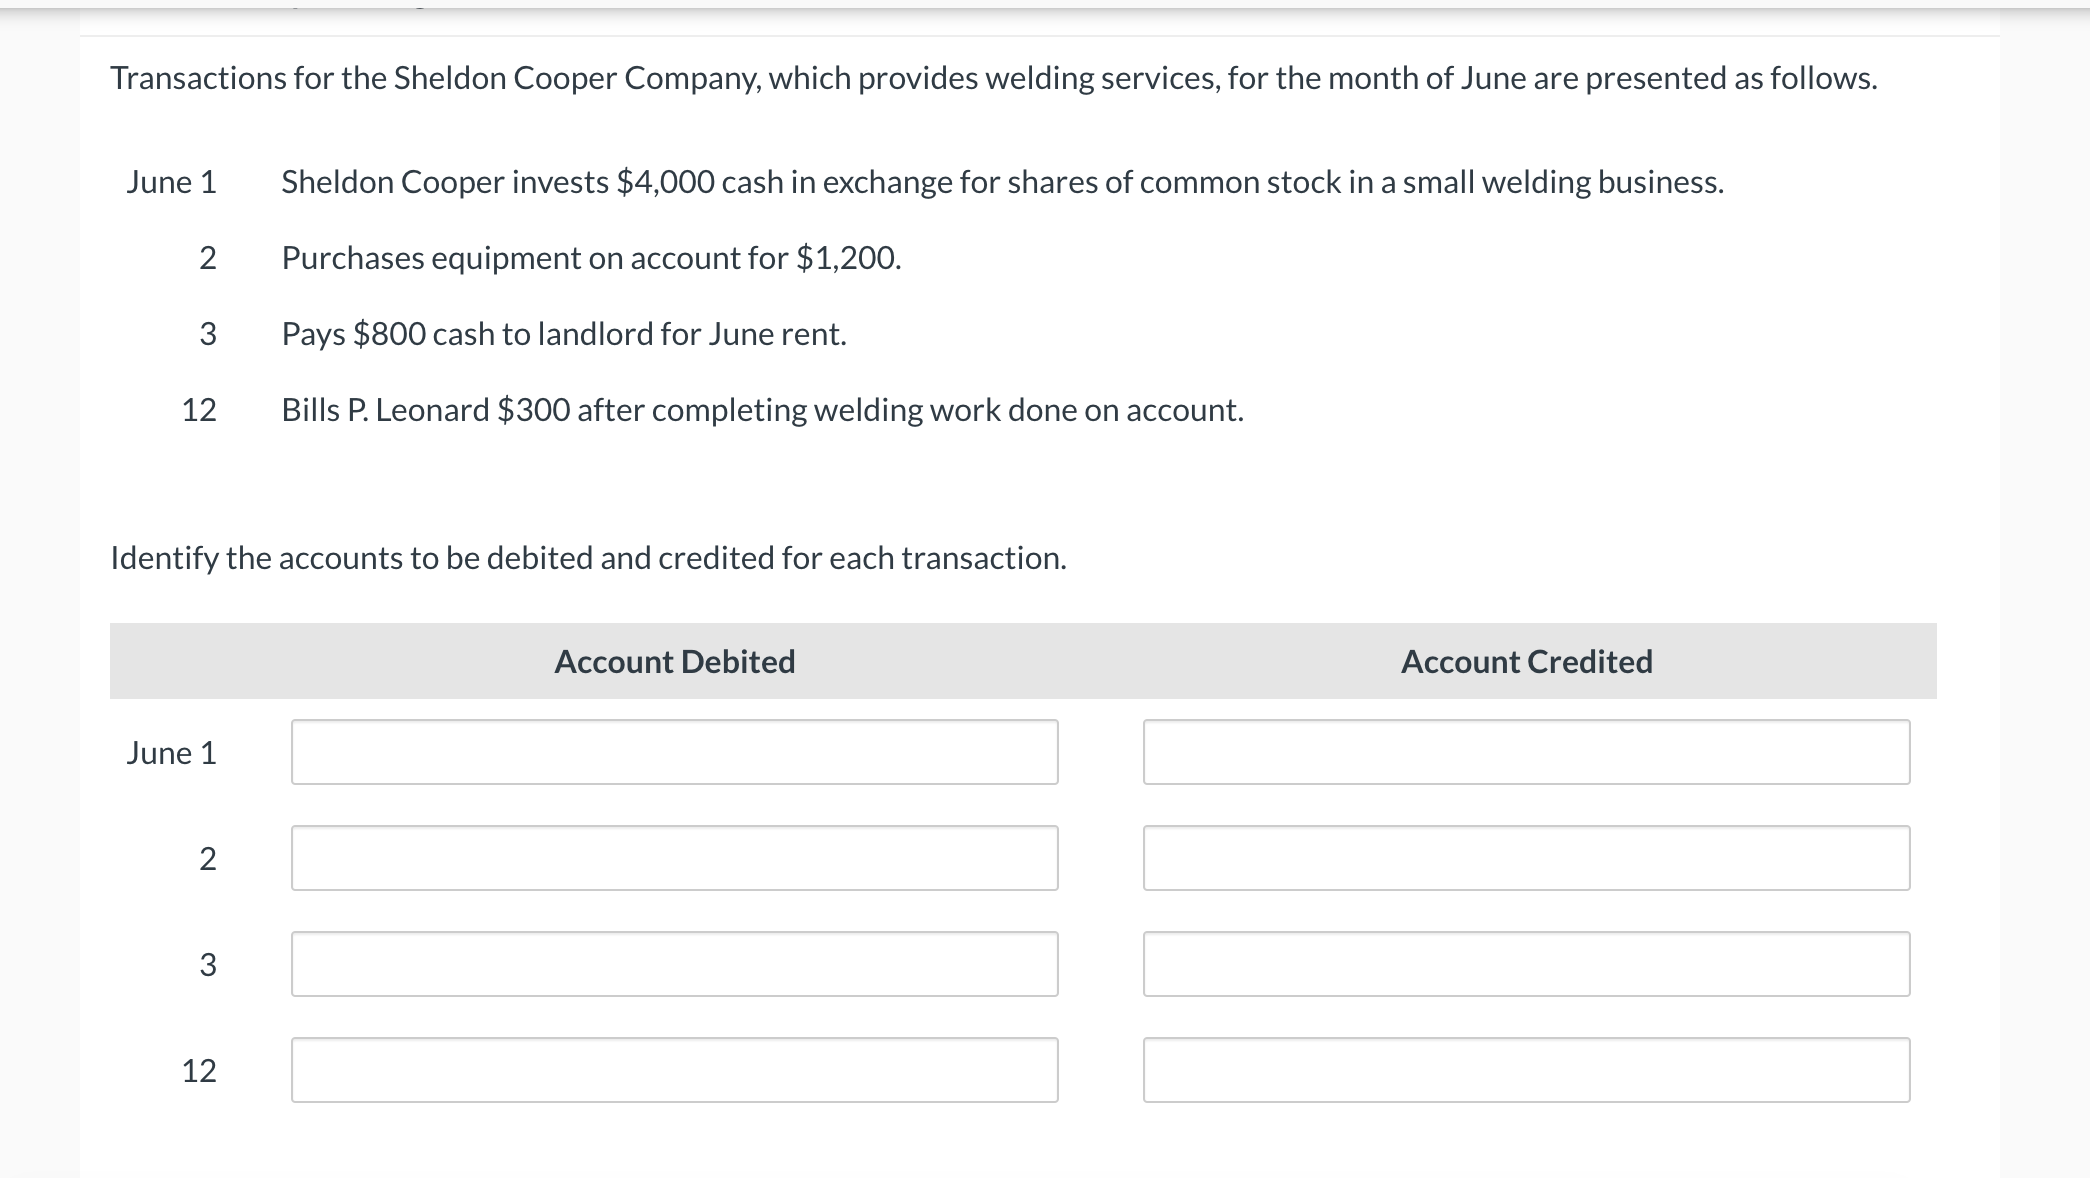2090x1178 pixels.
Task: Select the Account Debited column header
Action: pyautogui.click(x=674, y=661)
